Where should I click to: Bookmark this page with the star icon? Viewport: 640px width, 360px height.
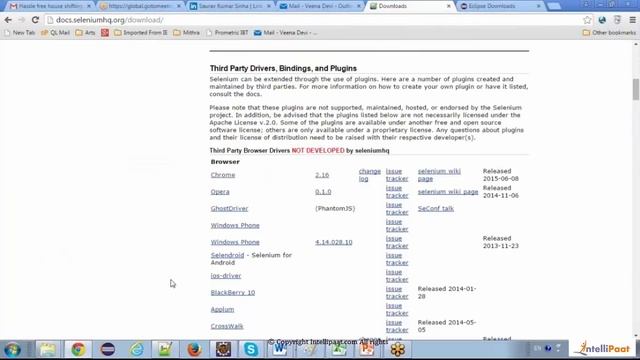tap(587, 20)
